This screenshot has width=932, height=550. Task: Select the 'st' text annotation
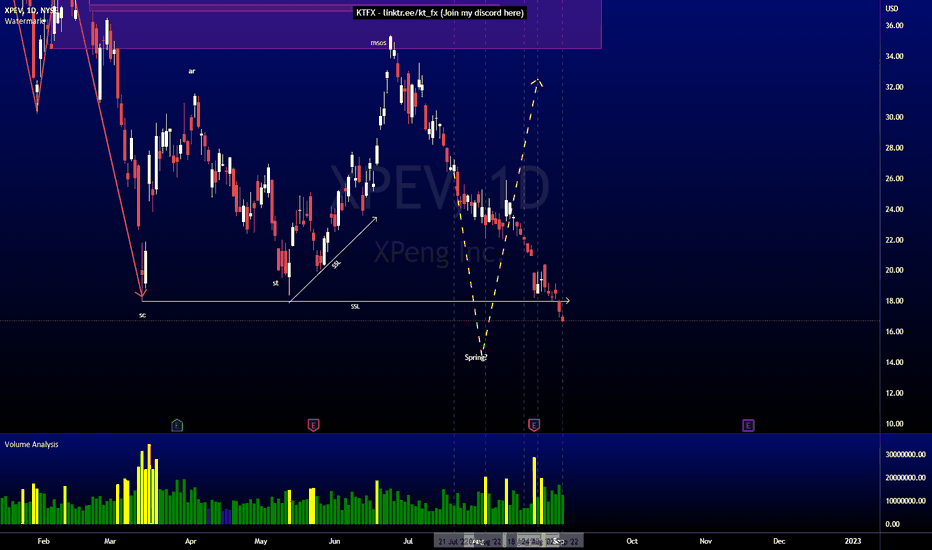coord(275,283)
